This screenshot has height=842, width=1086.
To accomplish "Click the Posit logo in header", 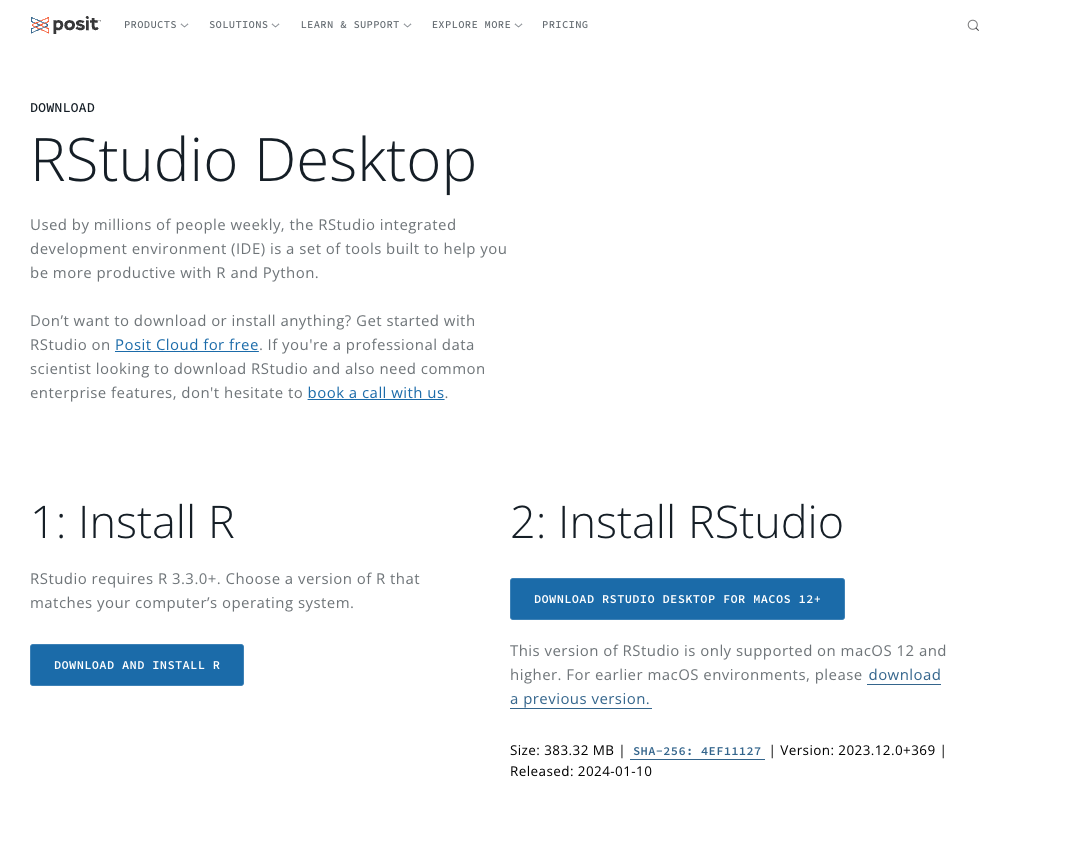I will pos(65,25).
